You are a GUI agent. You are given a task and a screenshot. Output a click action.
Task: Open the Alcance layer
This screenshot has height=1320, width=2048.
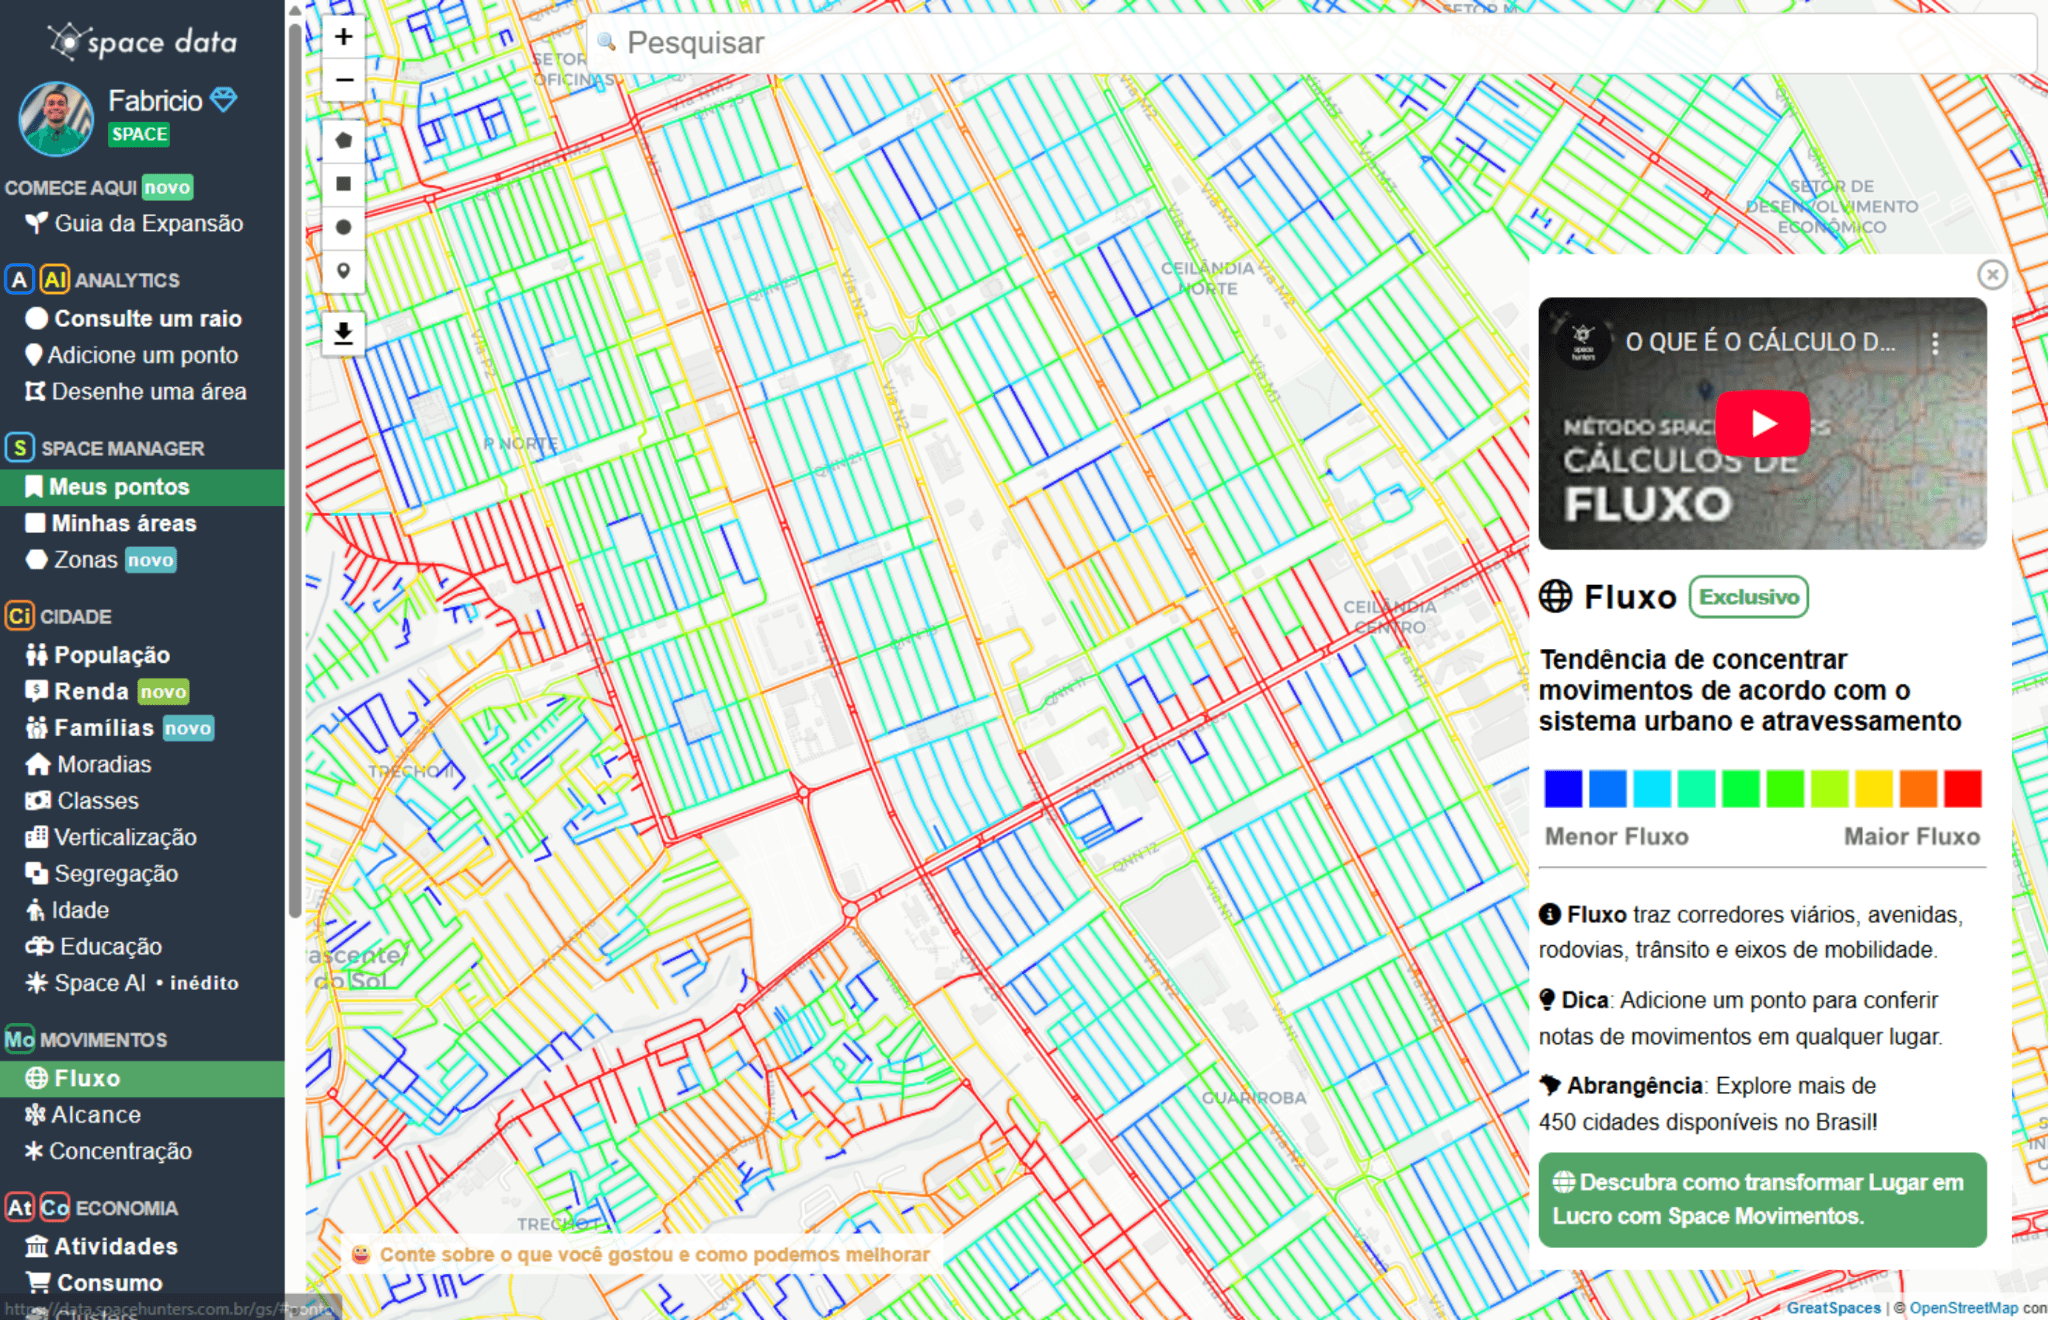pyautogui.click(x=95, y=1114)
